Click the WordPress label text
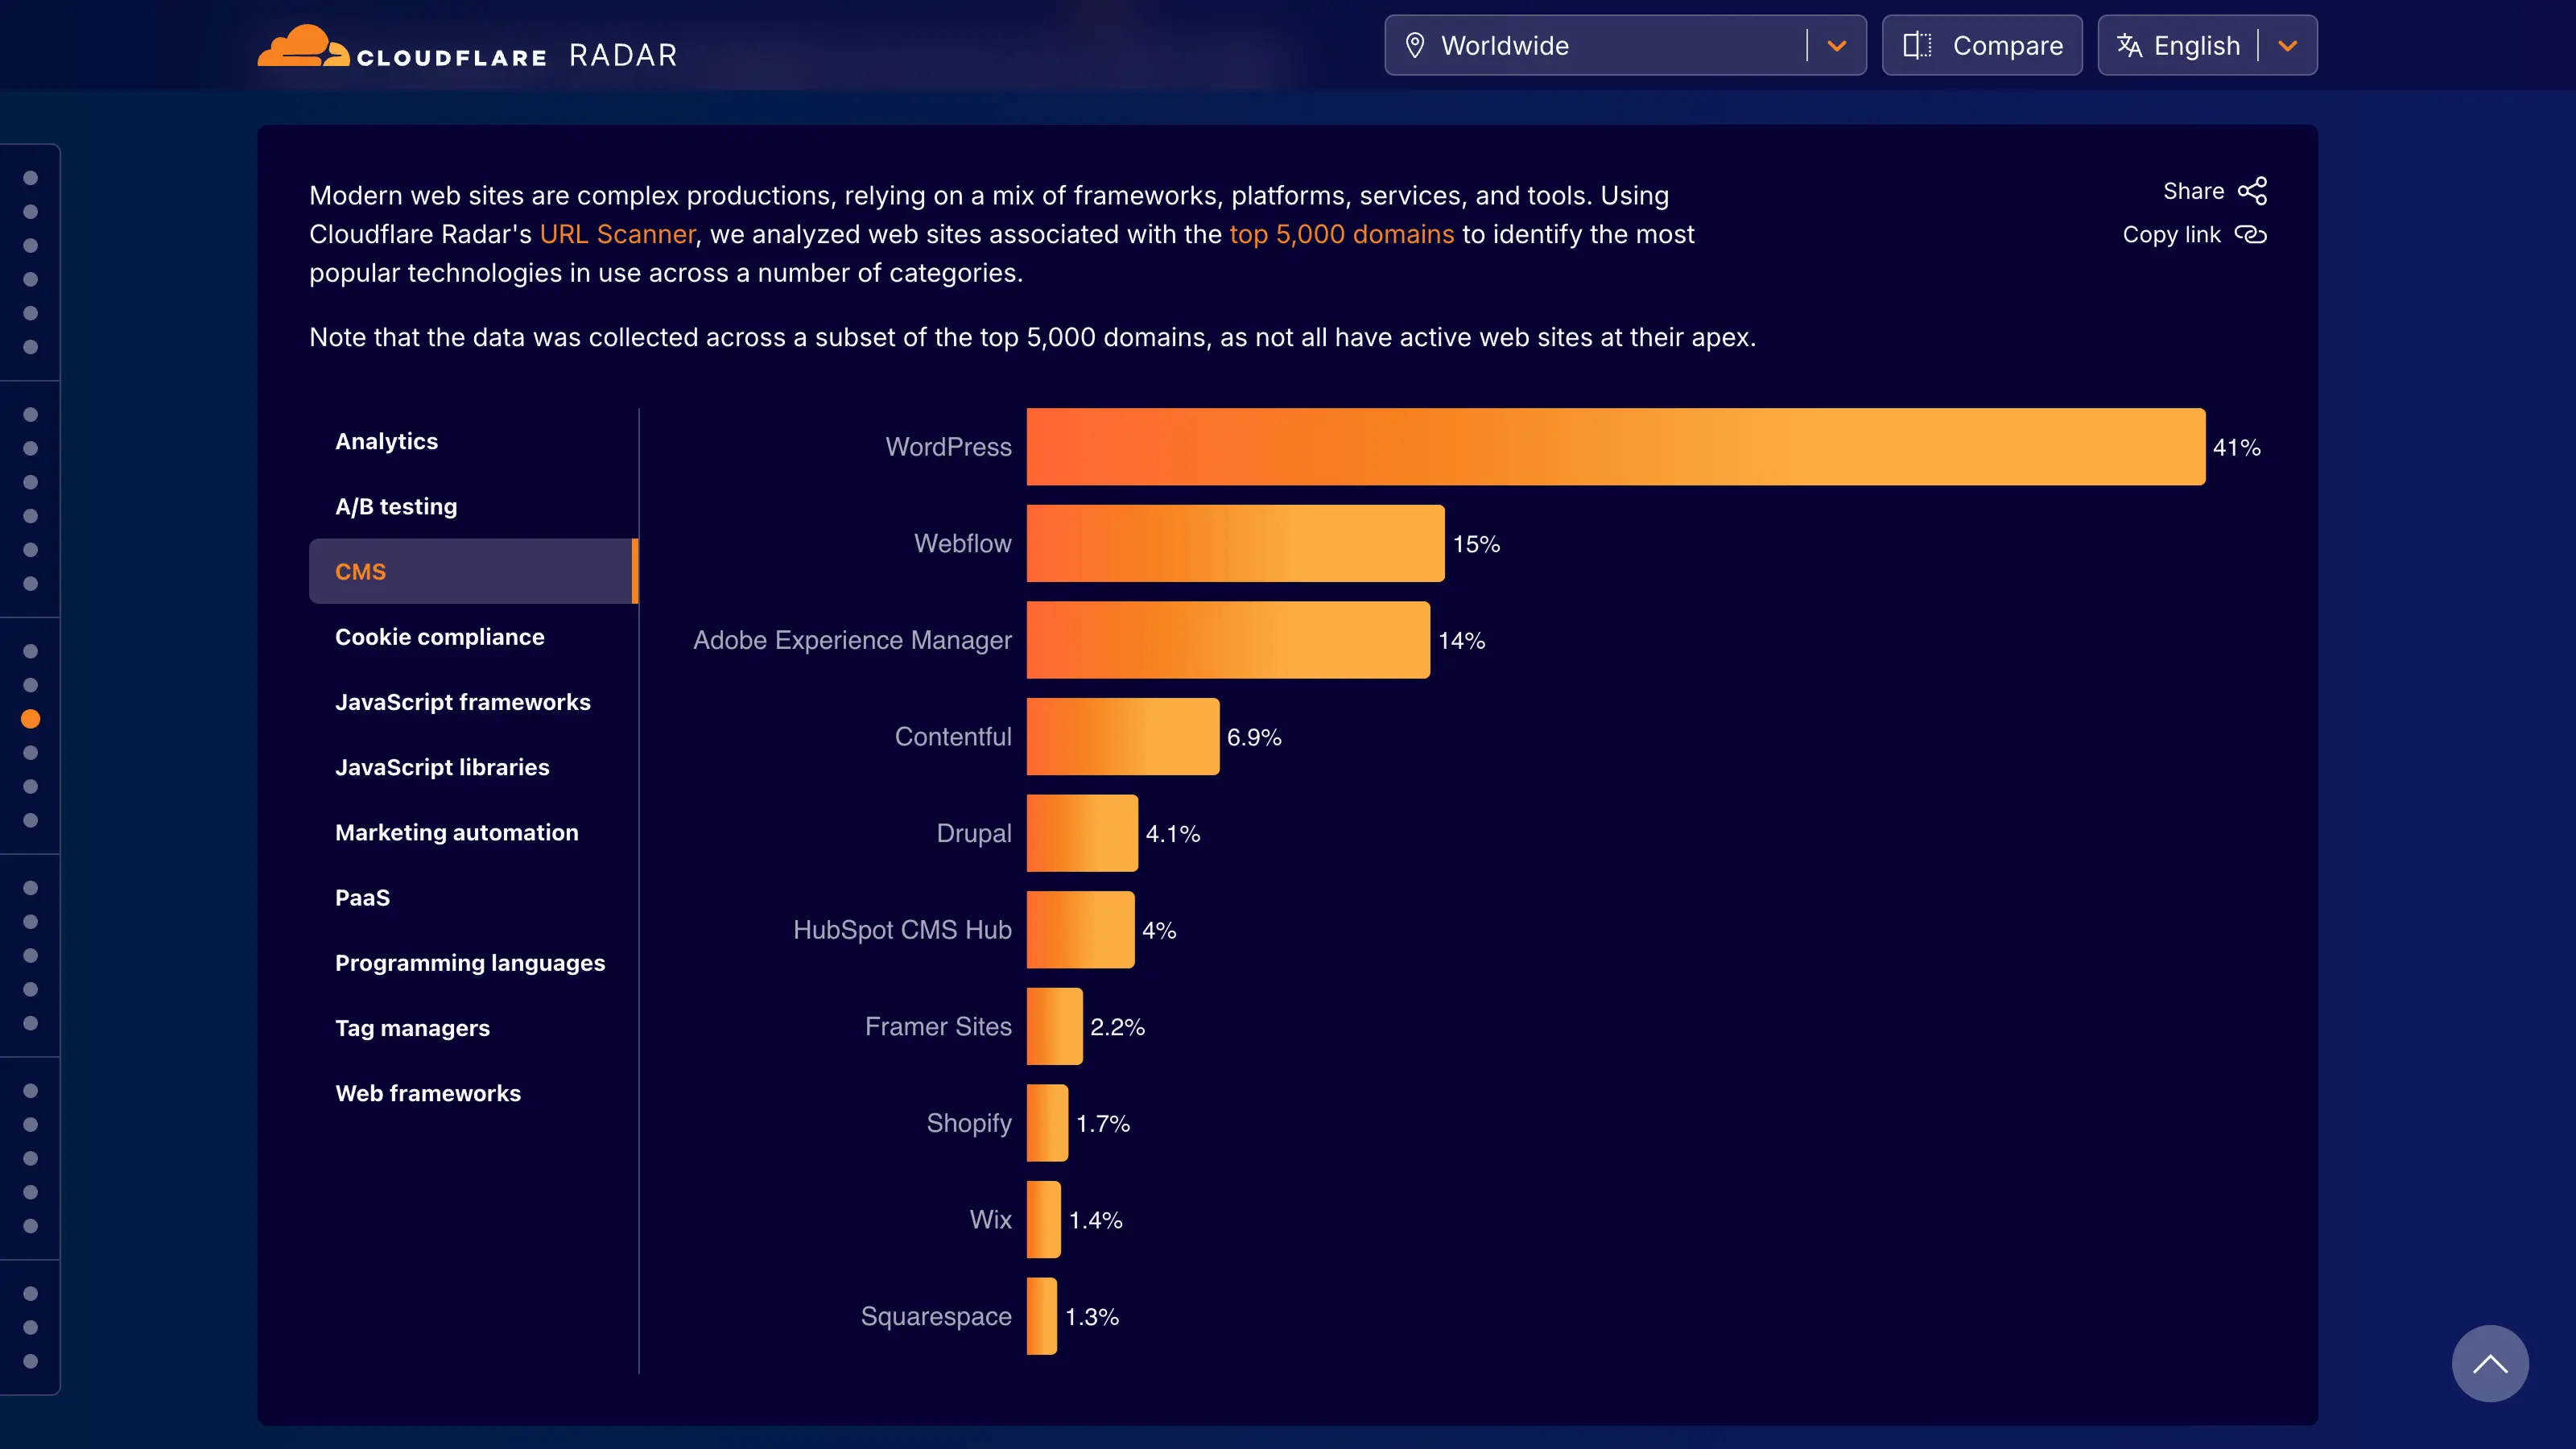 (948, 447)
